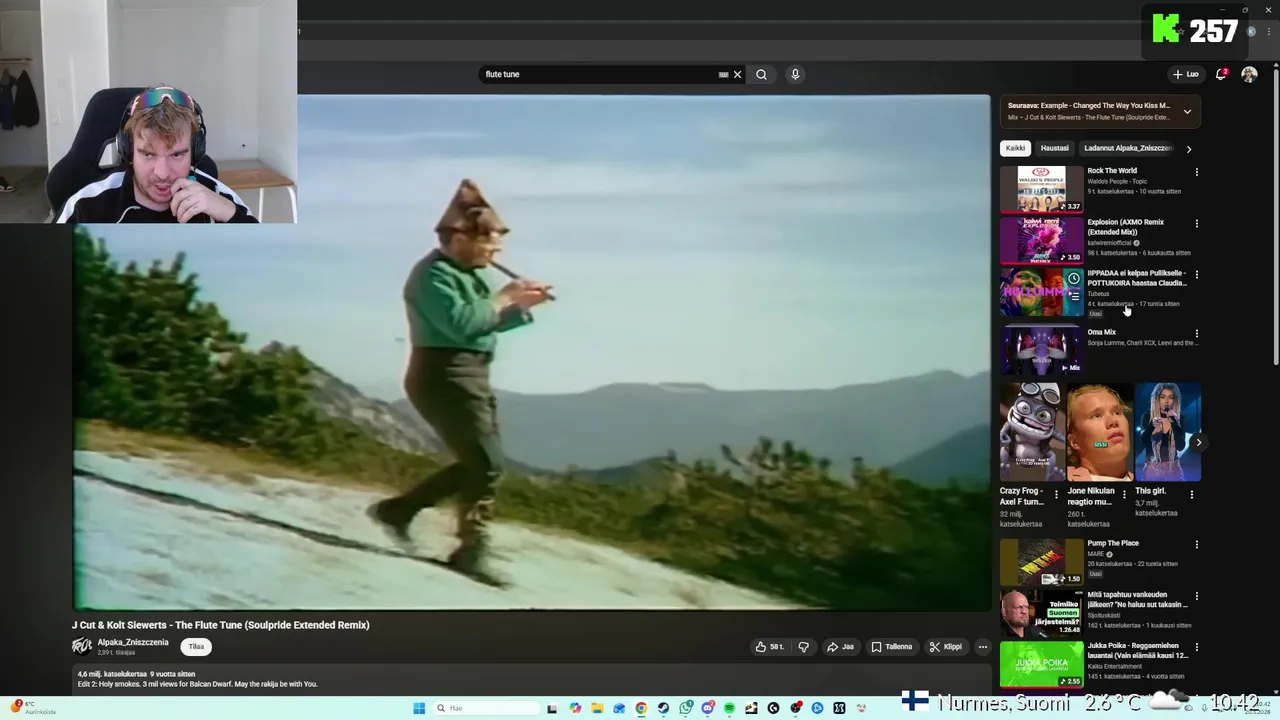Open options for Crazy Frog short
This screenshot has width=1280, height=720.
click(1056, 494)
